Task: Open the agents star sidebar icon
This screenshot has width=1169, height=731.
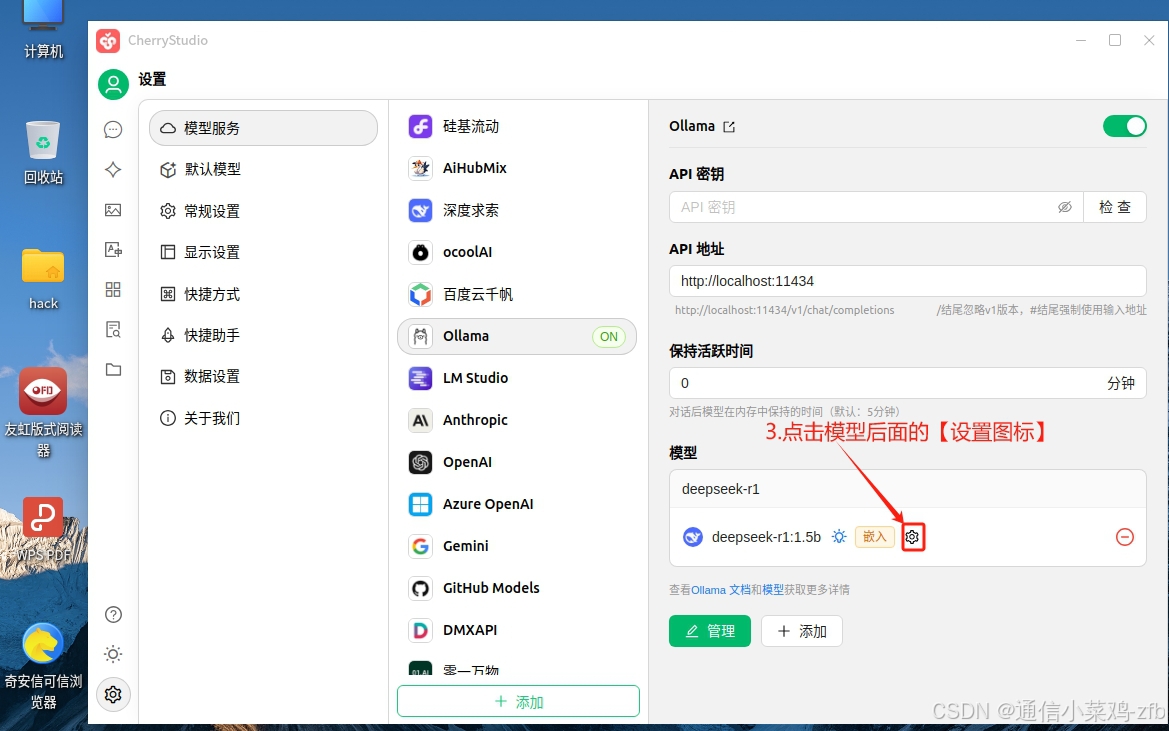Action: [113, 170]
